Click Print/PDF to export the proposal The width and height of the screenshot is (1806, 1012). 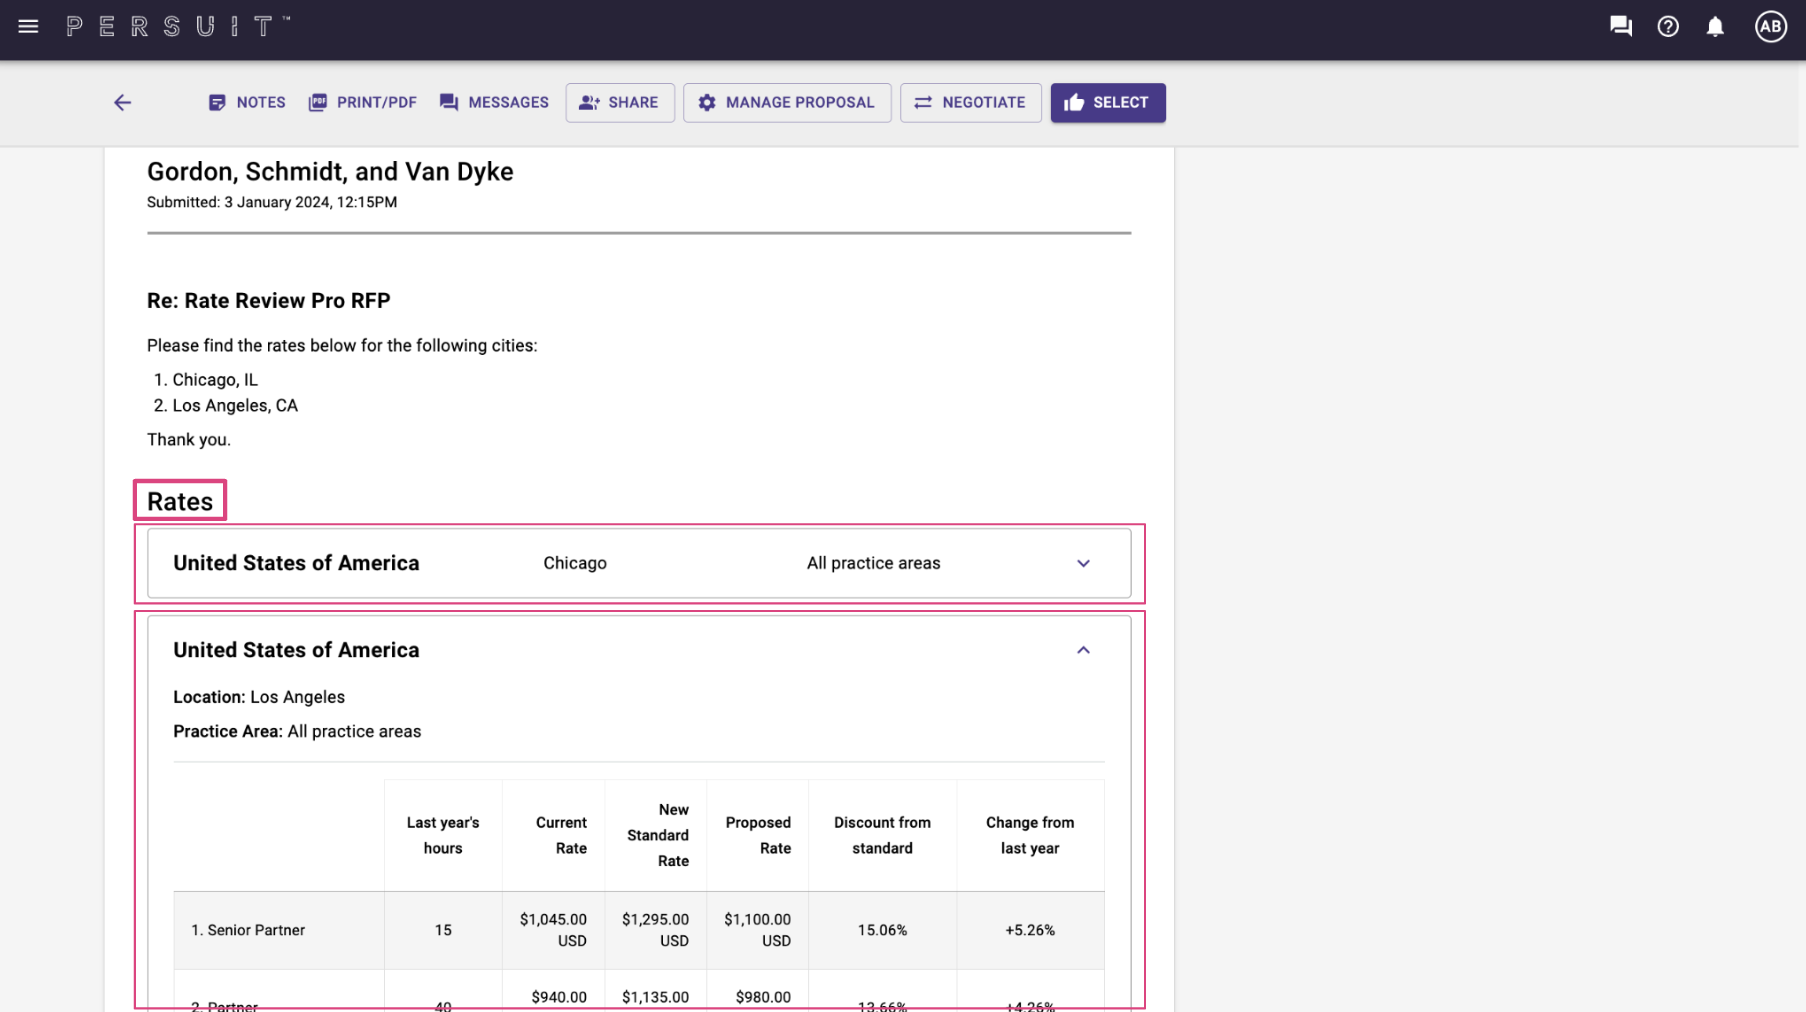click(362, 103)
